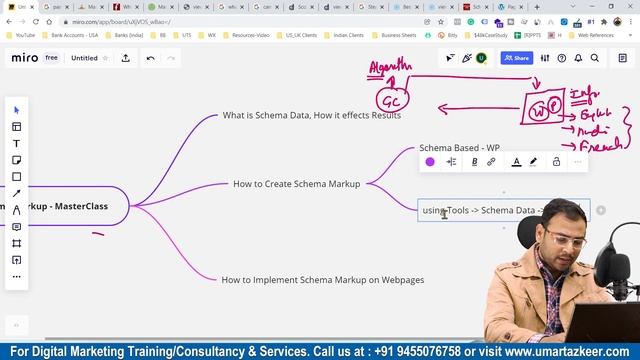Open the miro logo home link
The image size is (640, 360).
coord(25,58)
